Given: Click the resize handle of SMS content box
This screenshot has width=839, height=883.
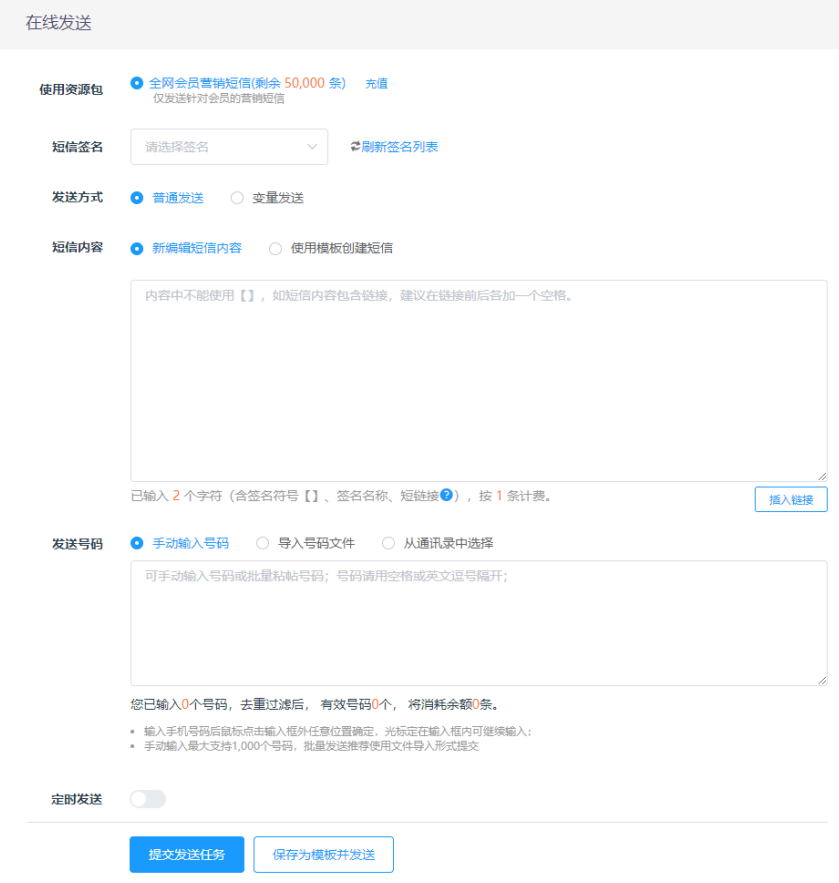Looking at the screenshot, I should tap(822, 476).
